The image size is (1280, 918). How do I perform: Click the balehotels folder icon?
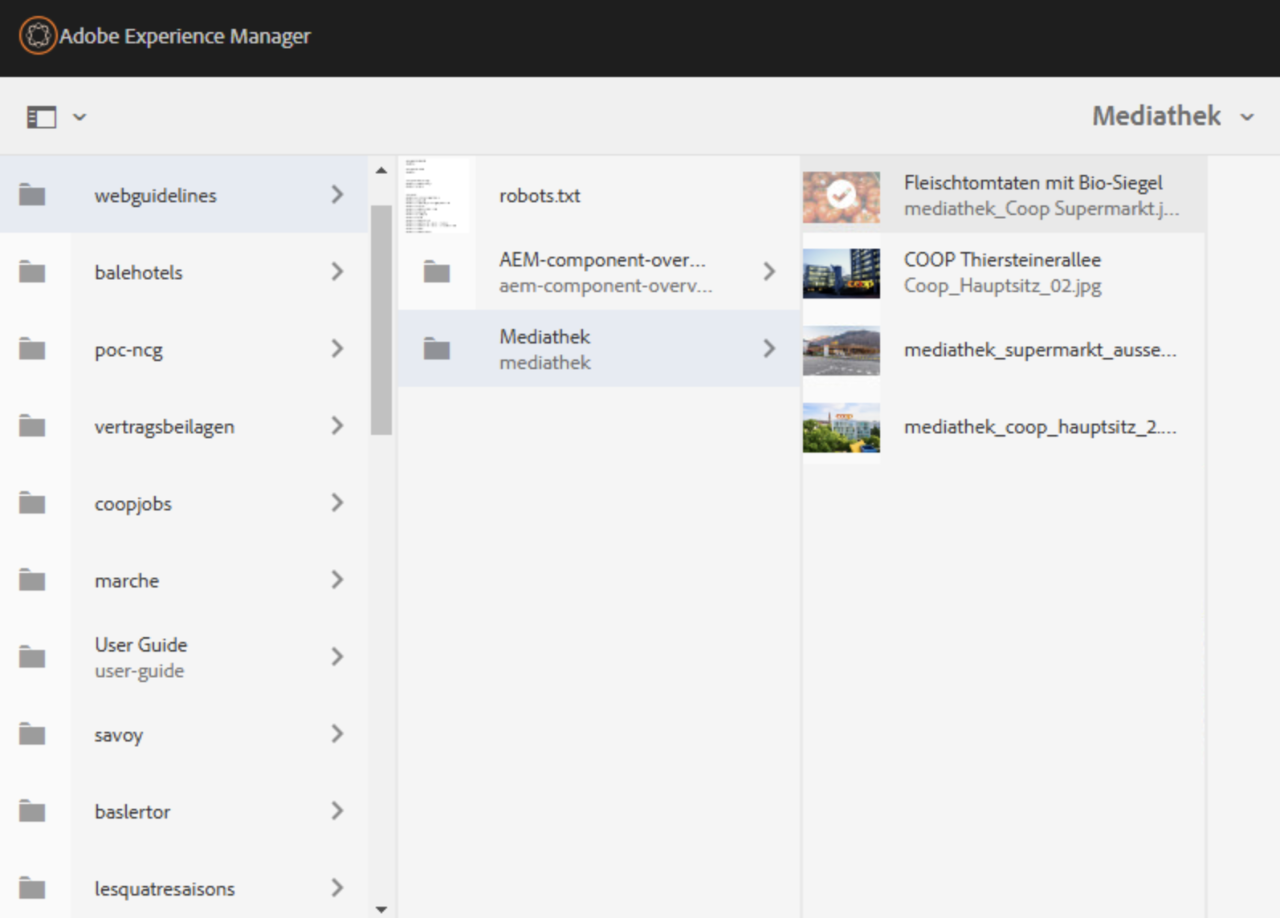pyautogui.click(x=32, y=272)
